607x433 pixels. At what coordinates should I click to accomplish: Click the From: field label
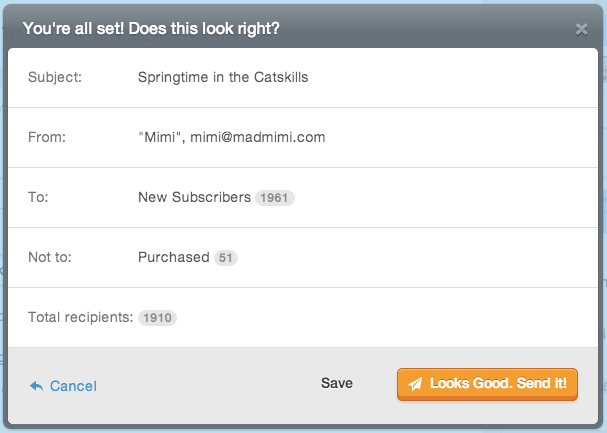point(47,137)
